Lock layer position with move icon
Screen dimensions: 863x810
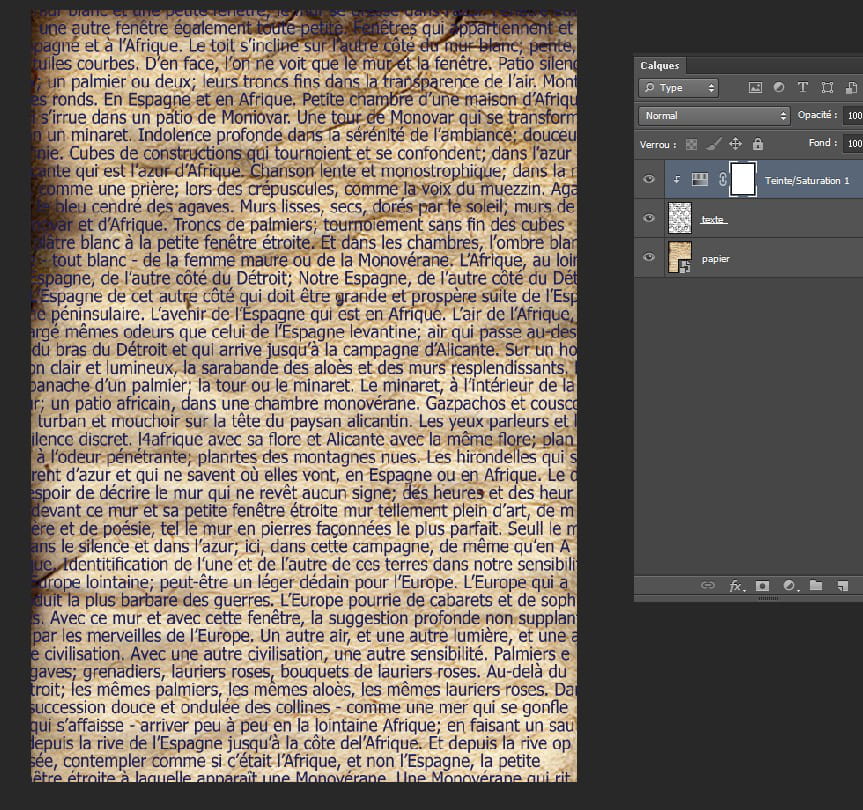[x=735, y=145]
